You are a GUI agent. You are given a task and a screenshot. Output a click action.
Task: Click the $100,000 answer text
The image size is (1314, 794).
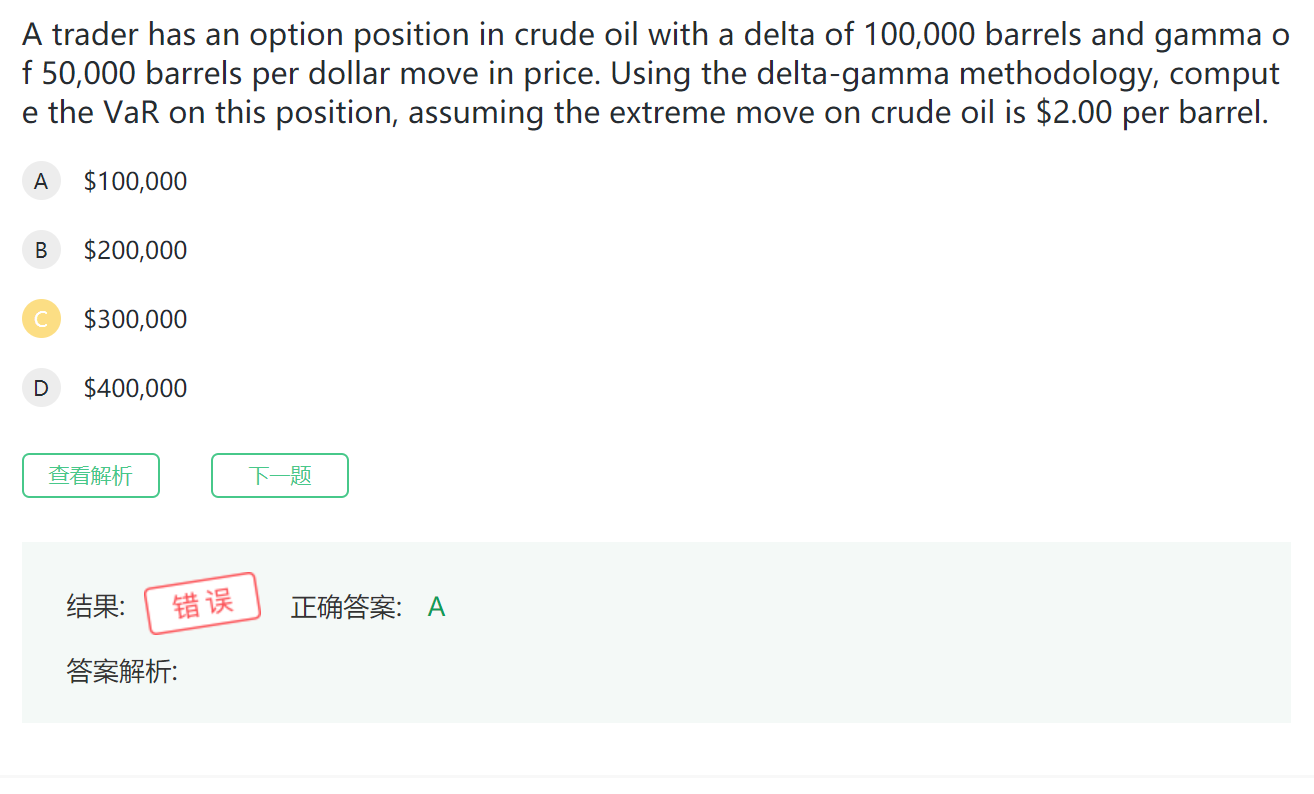pyautogui.click(x=135, y=181)
